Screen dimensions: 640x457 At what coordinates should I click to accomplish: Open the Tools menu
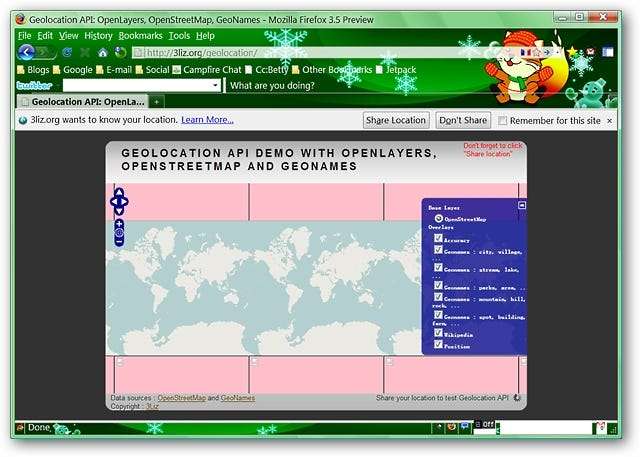click(x=179, y=35)
